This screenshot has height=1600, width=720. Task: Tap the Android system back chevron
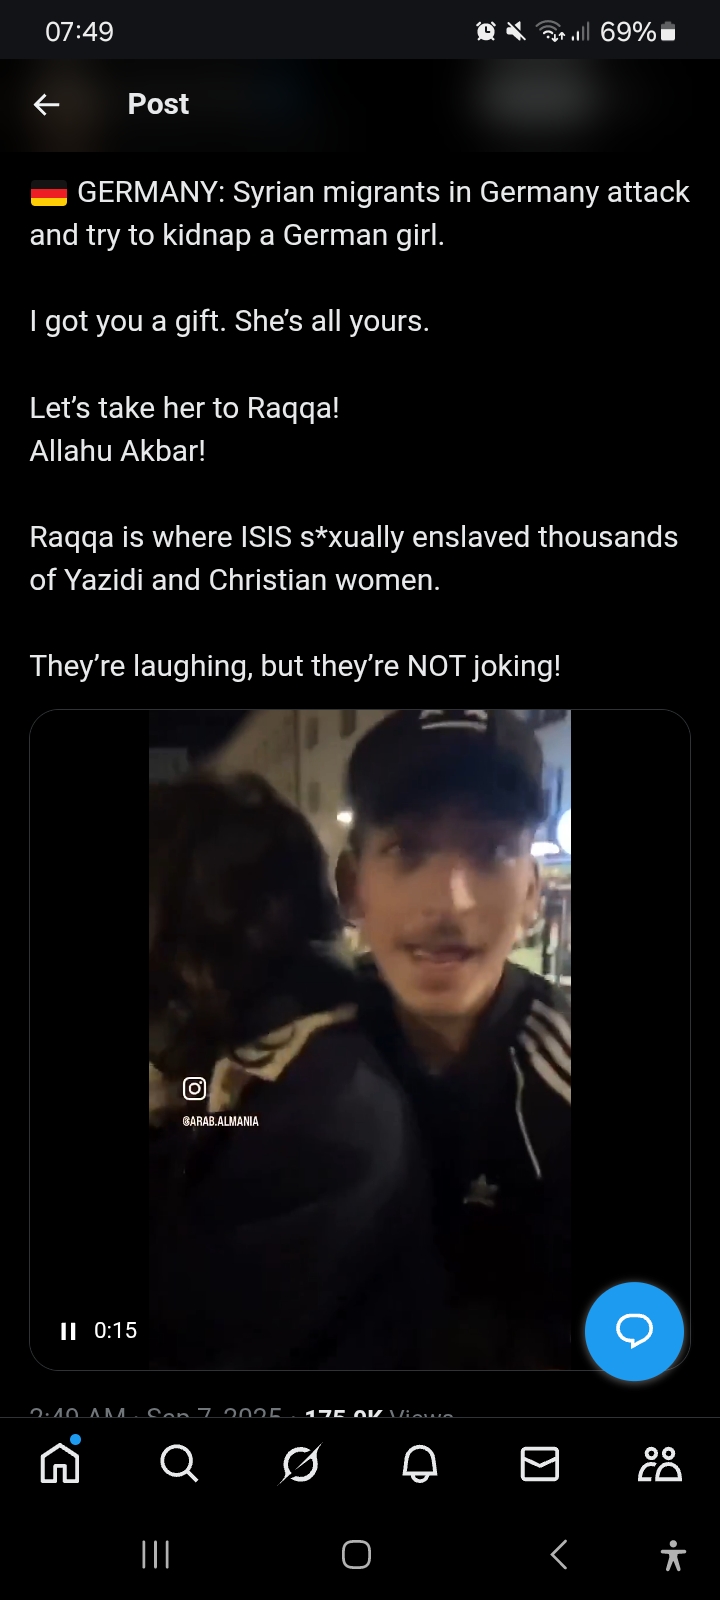pyautogui.click(x=560, y=1554)
